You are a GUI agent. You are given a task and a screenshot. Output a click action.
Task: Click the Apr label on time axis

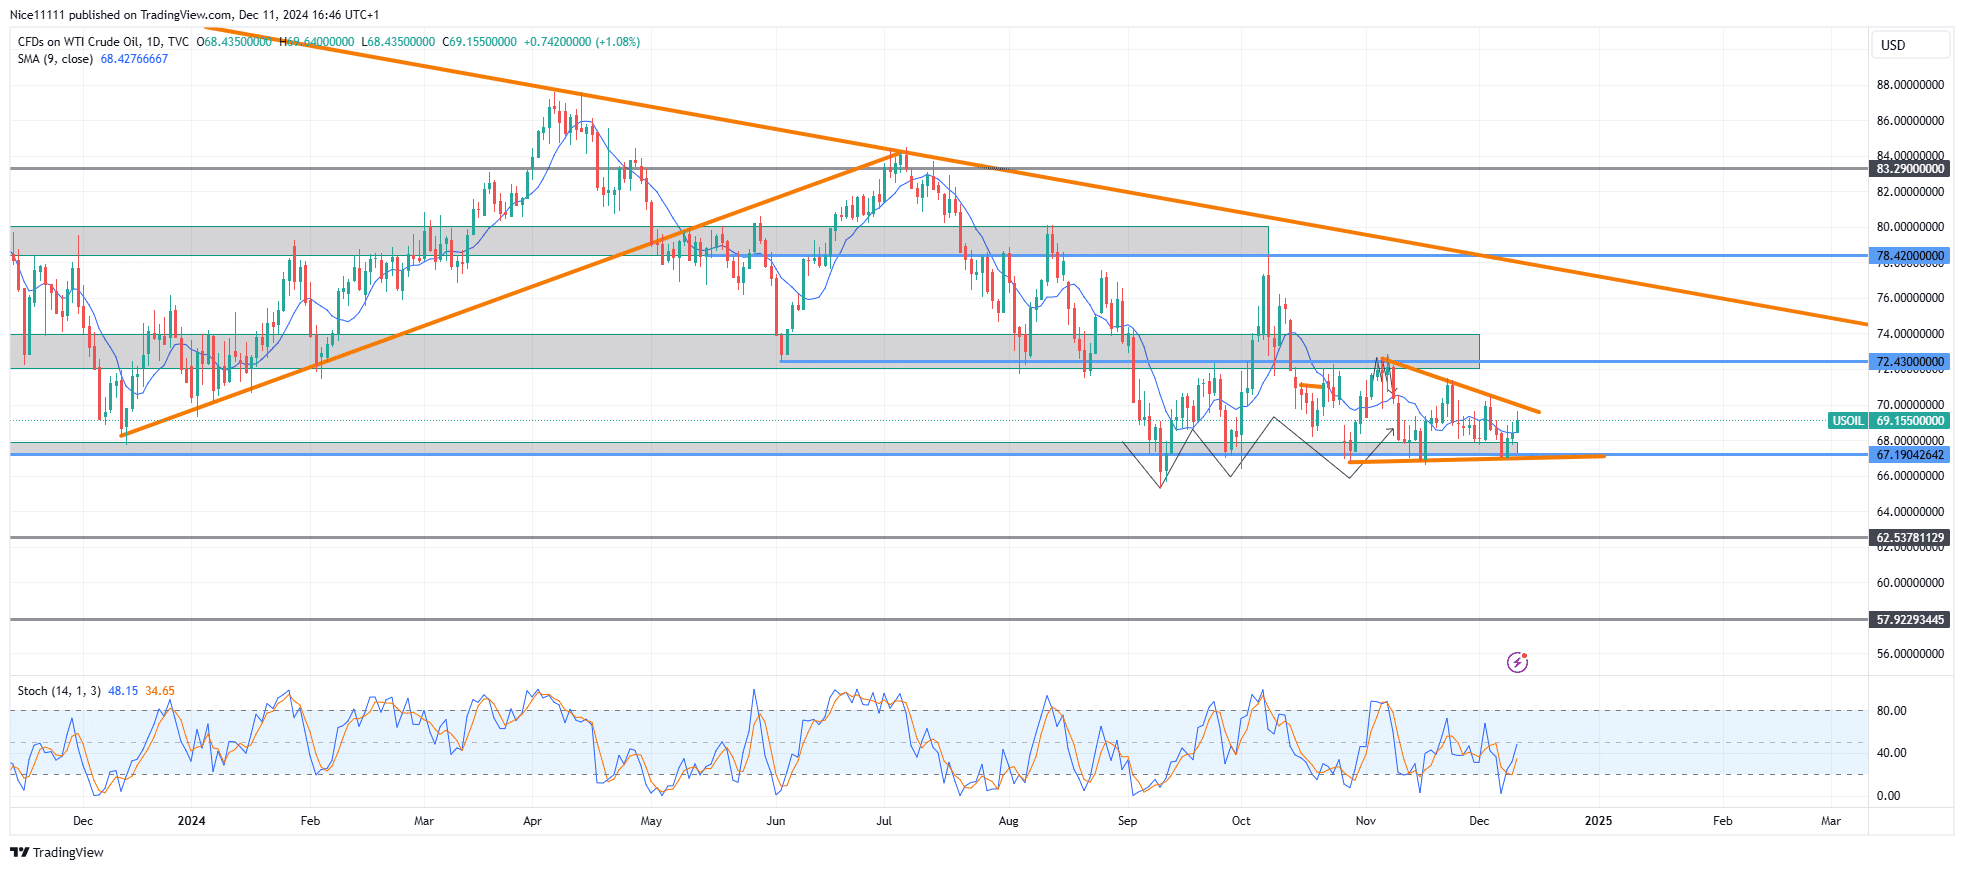532,821
